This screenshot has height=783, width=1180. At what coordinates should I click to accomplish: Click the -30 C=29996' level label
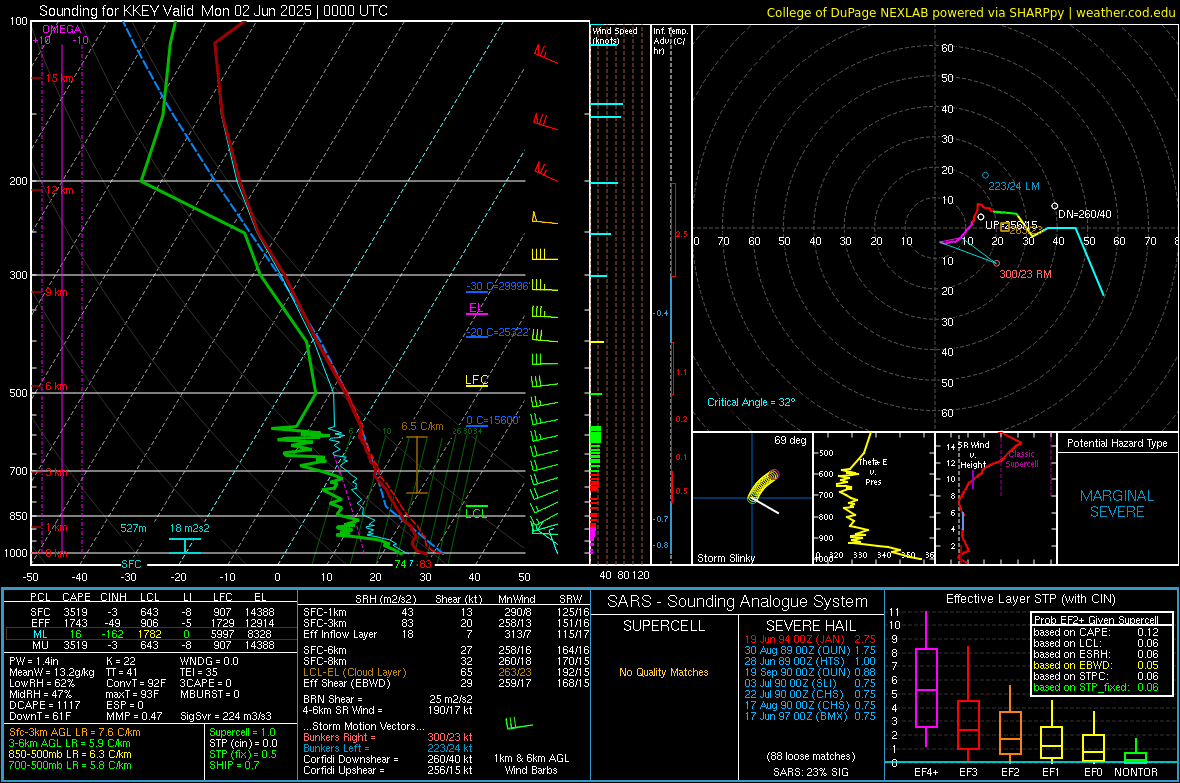[497, 286]
